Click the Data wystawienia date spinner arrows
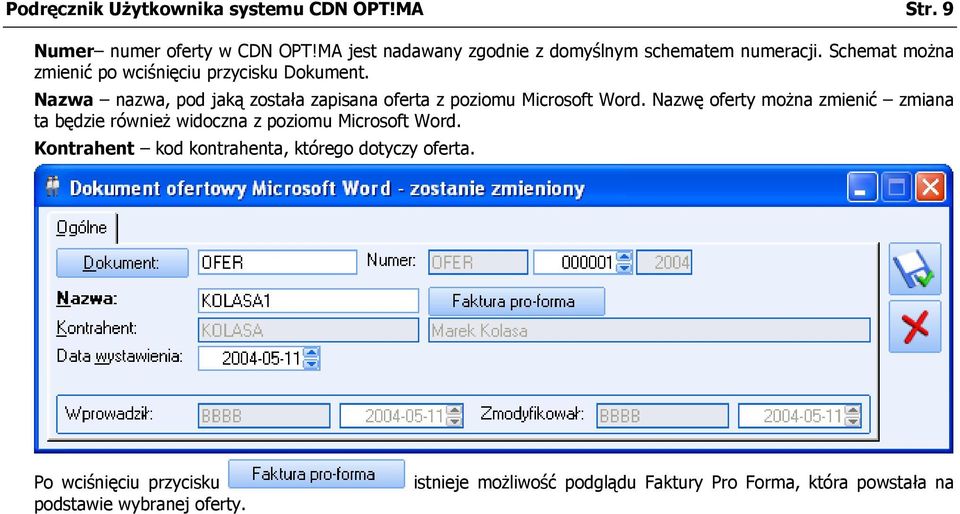Image resolution: width=960 pixels, height=514 pixels. pos(312,358)
